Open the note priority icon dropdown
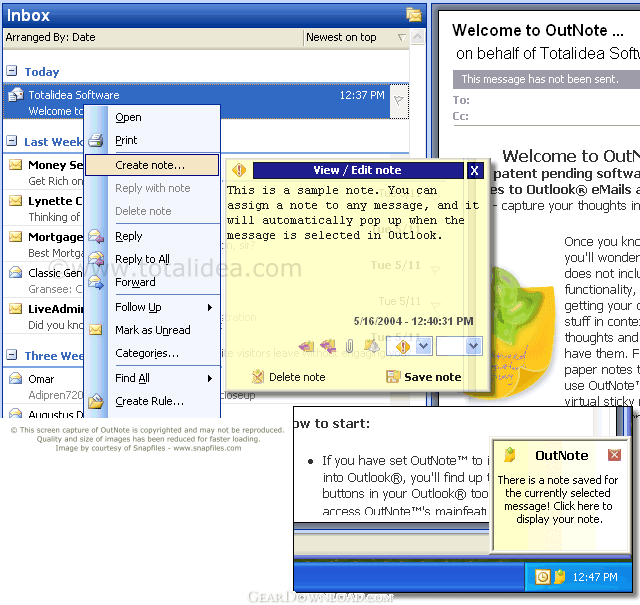The width and height of the screenshot is (640, 605). [424, 346]
